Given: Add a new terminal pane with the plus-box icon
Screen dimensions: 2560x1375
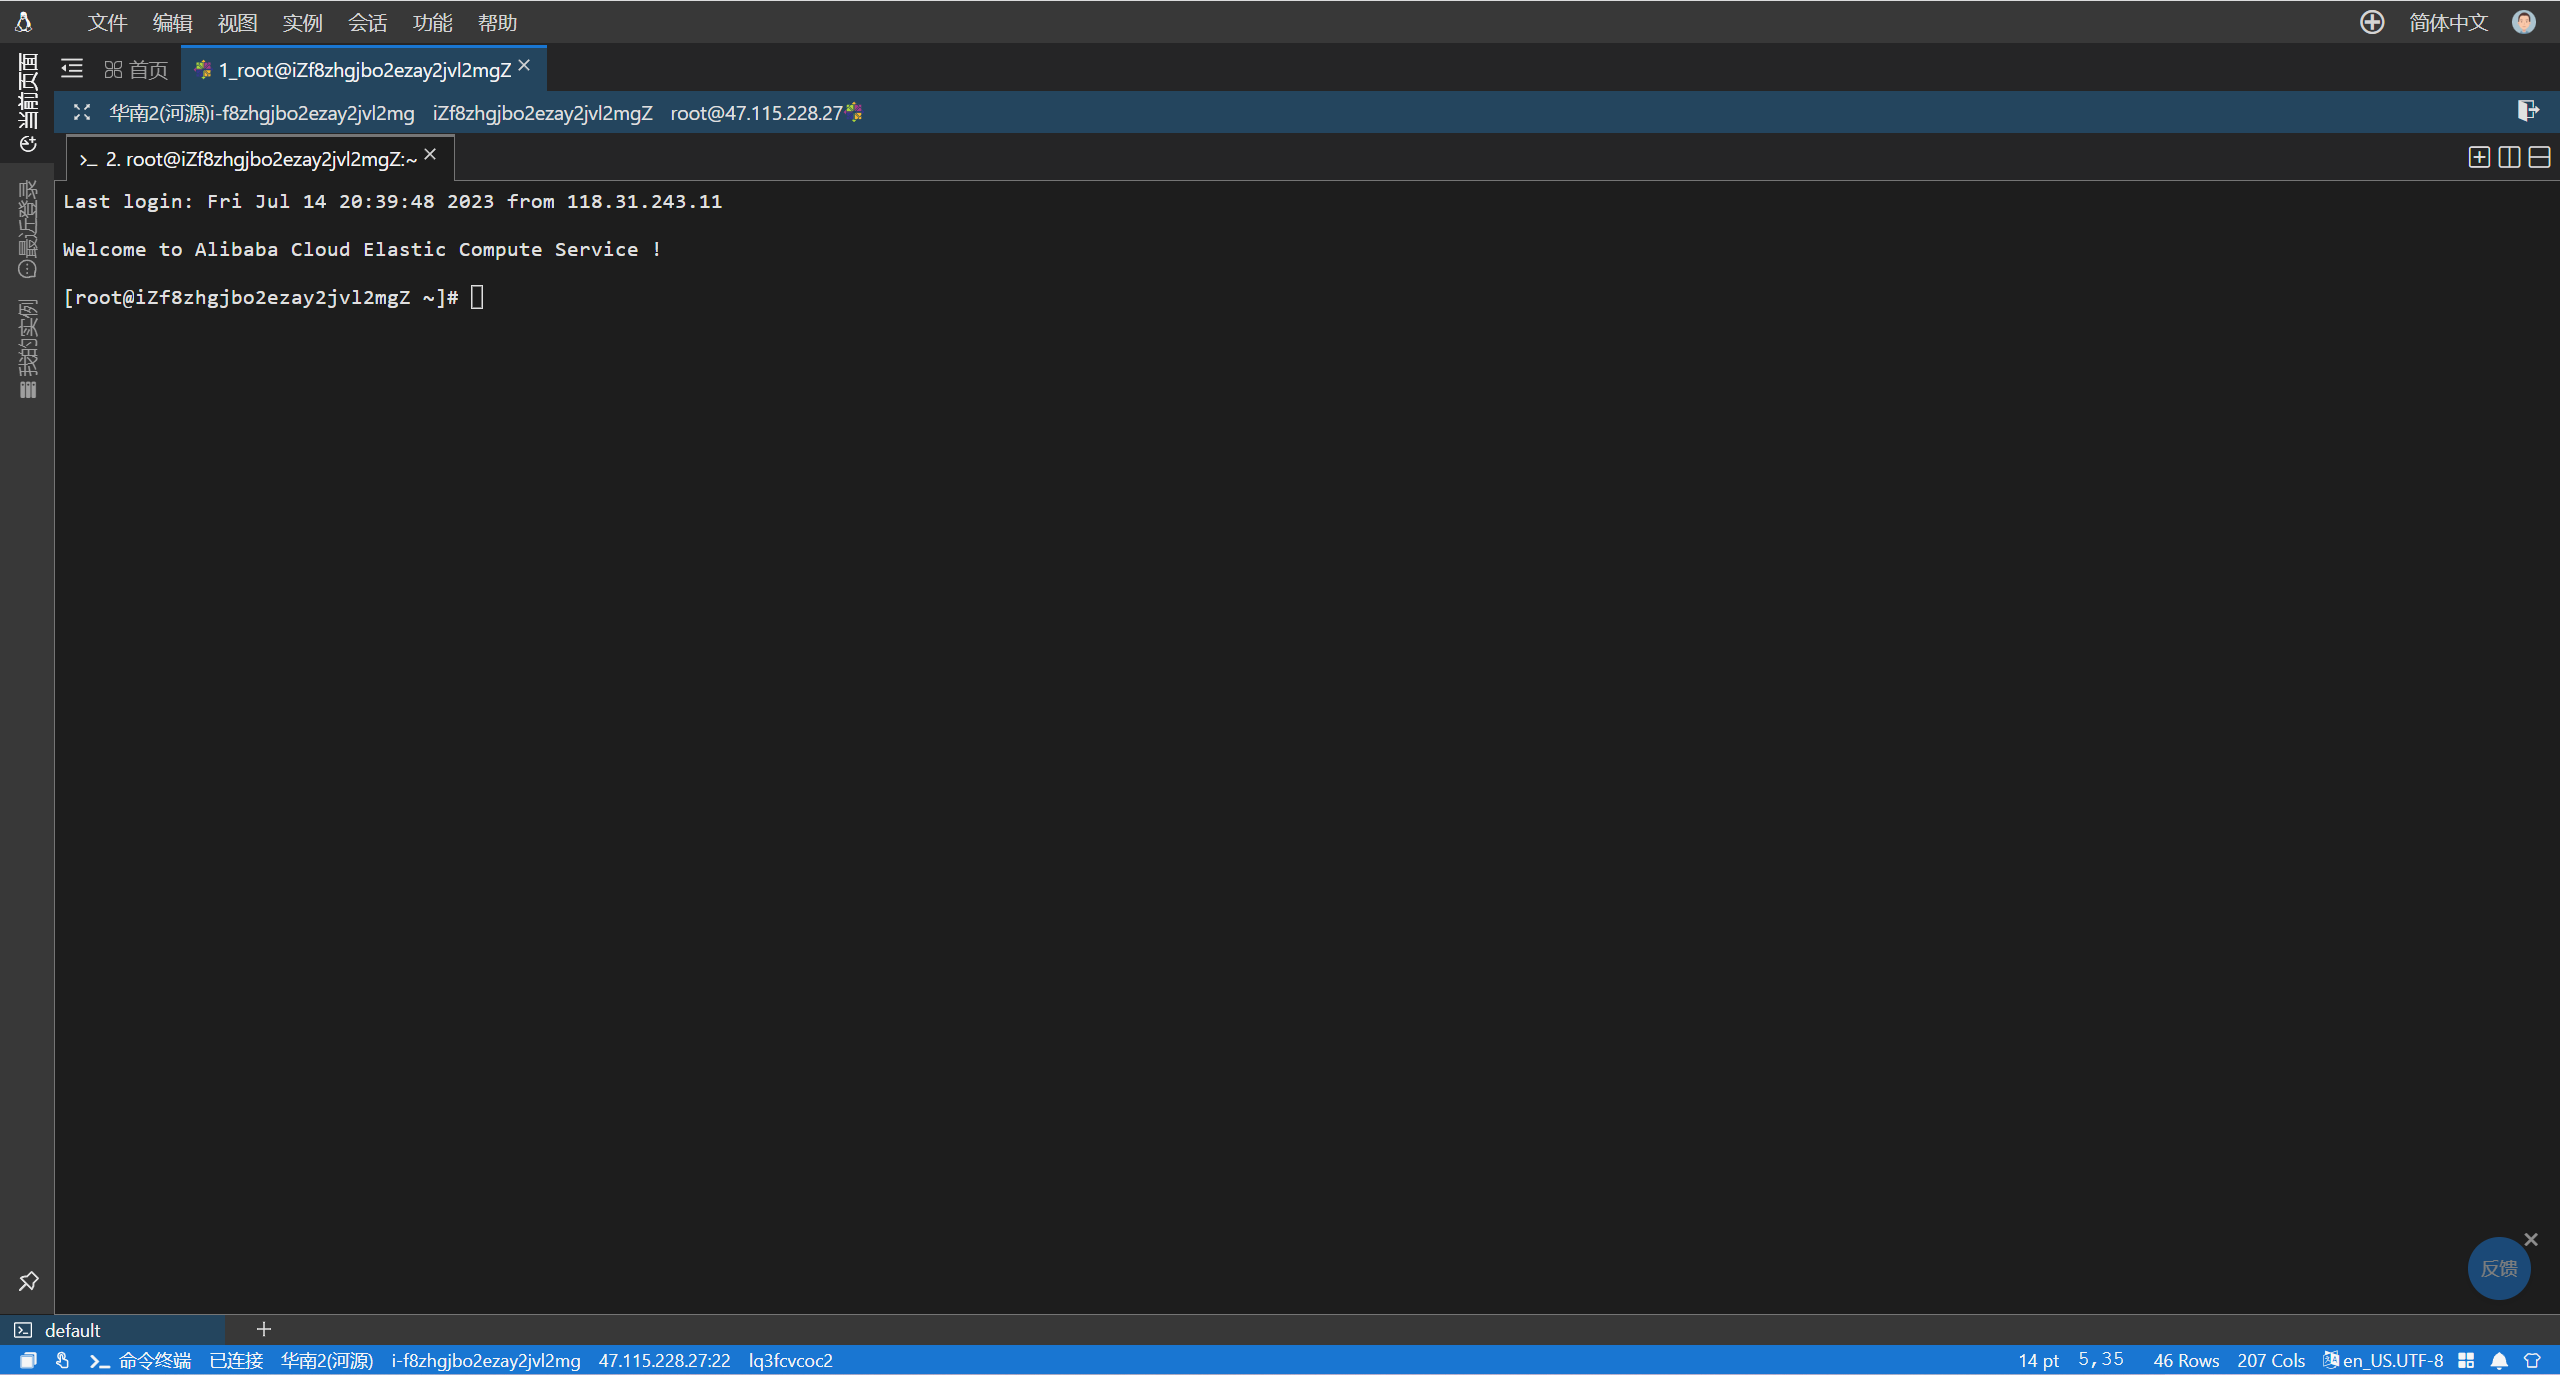Looking at the screenshot, I should point(2479,157).
